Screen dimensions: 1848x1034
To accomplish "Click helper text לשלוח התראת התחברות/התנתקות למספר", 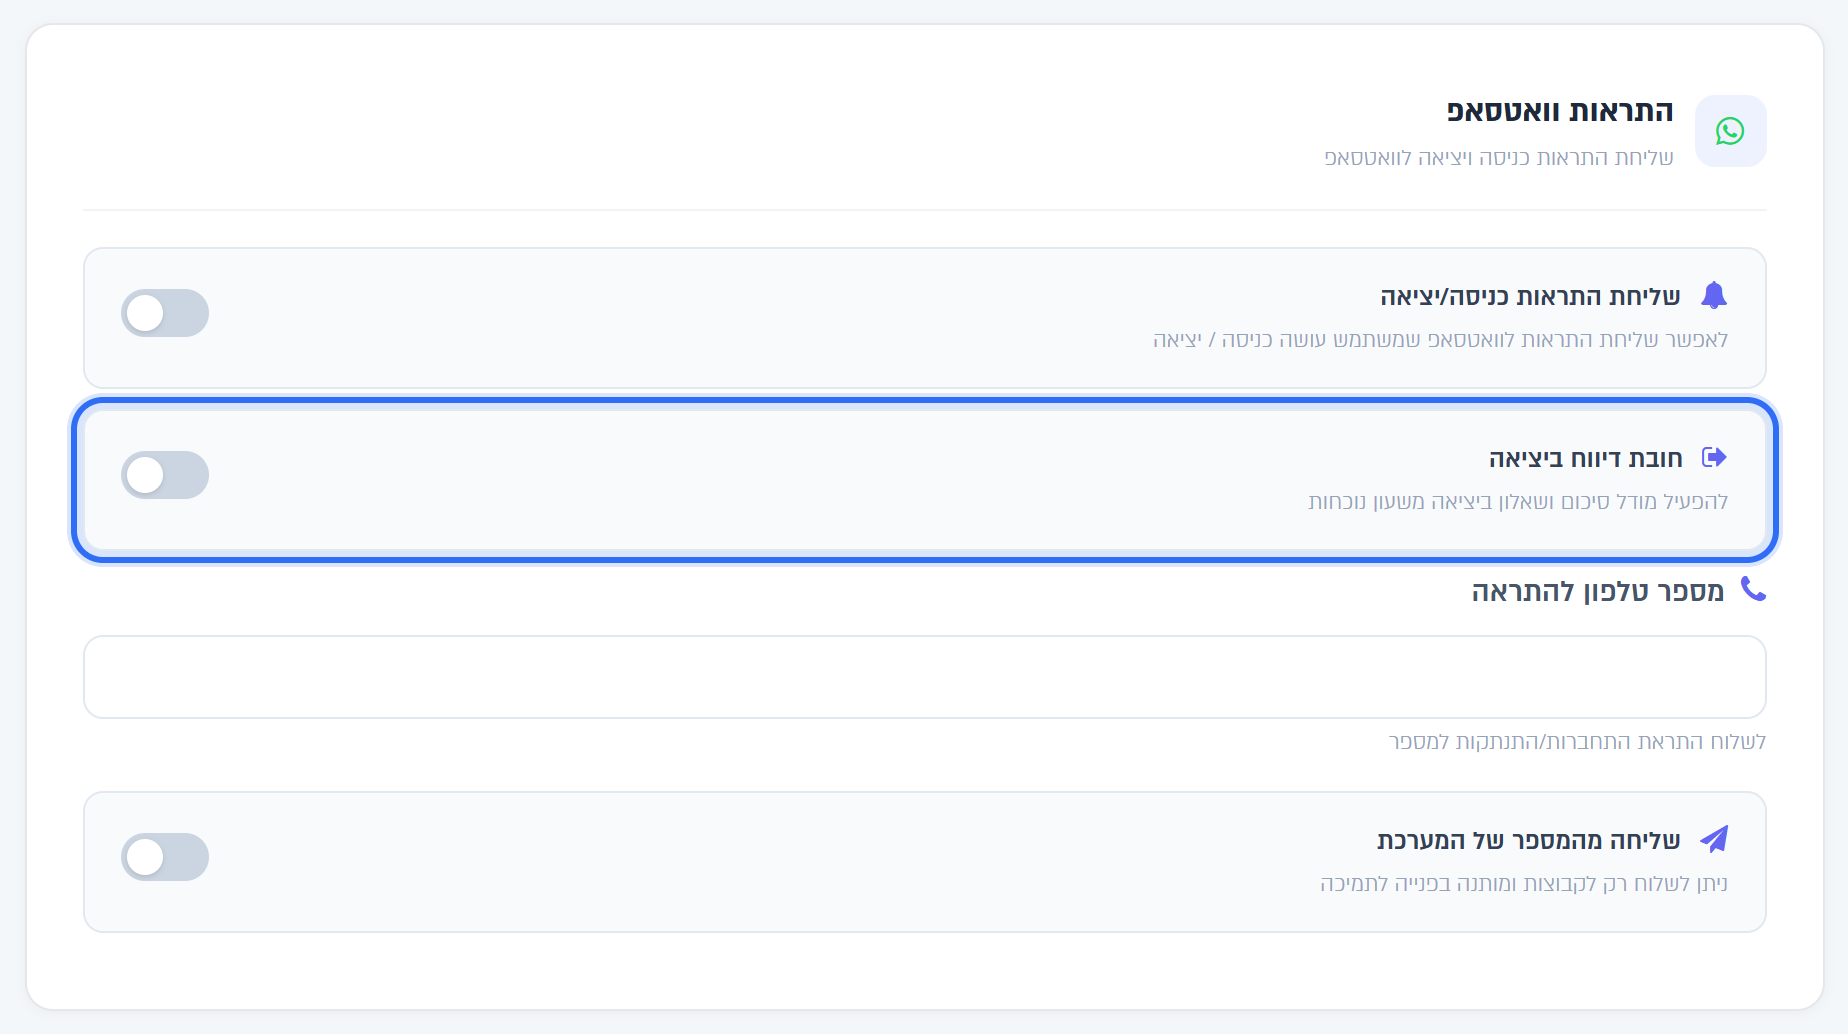I will (x=1577, y=742).
